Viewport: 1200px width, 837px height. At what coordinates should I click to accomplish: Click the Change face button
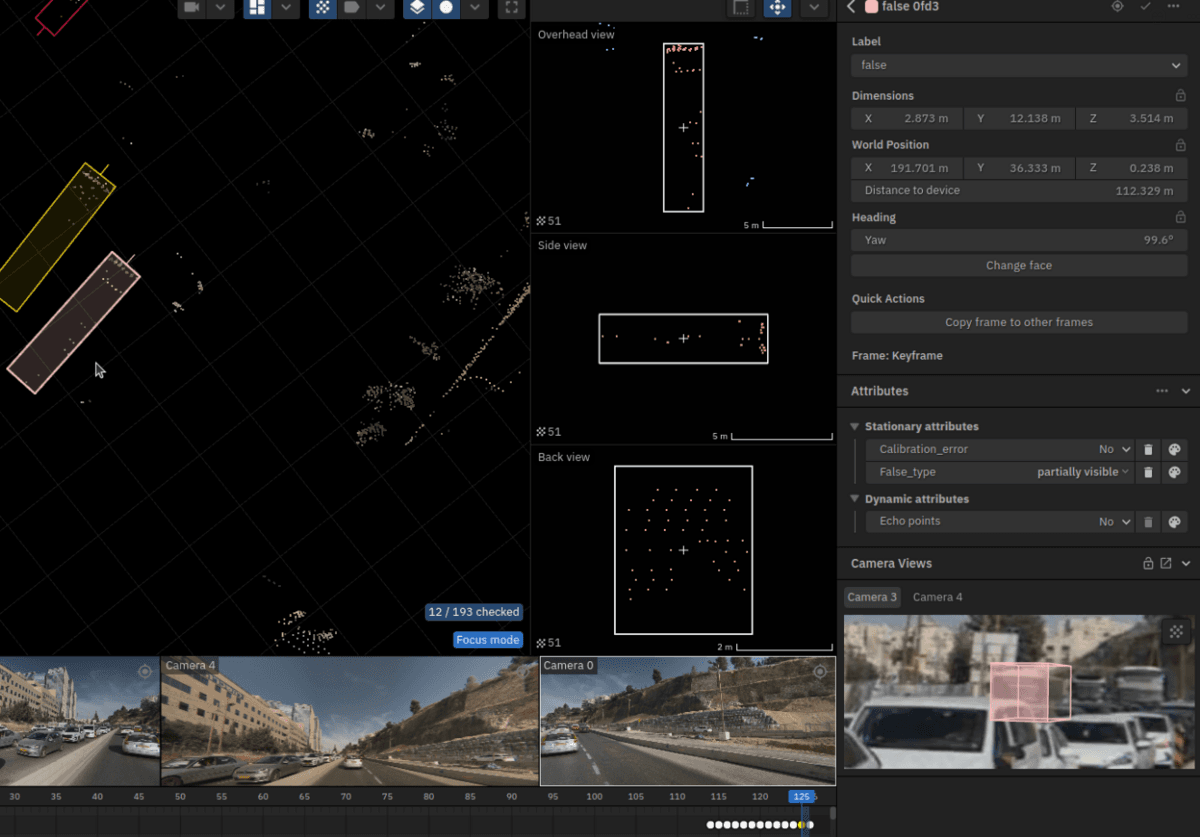(x=1019, y=265)
